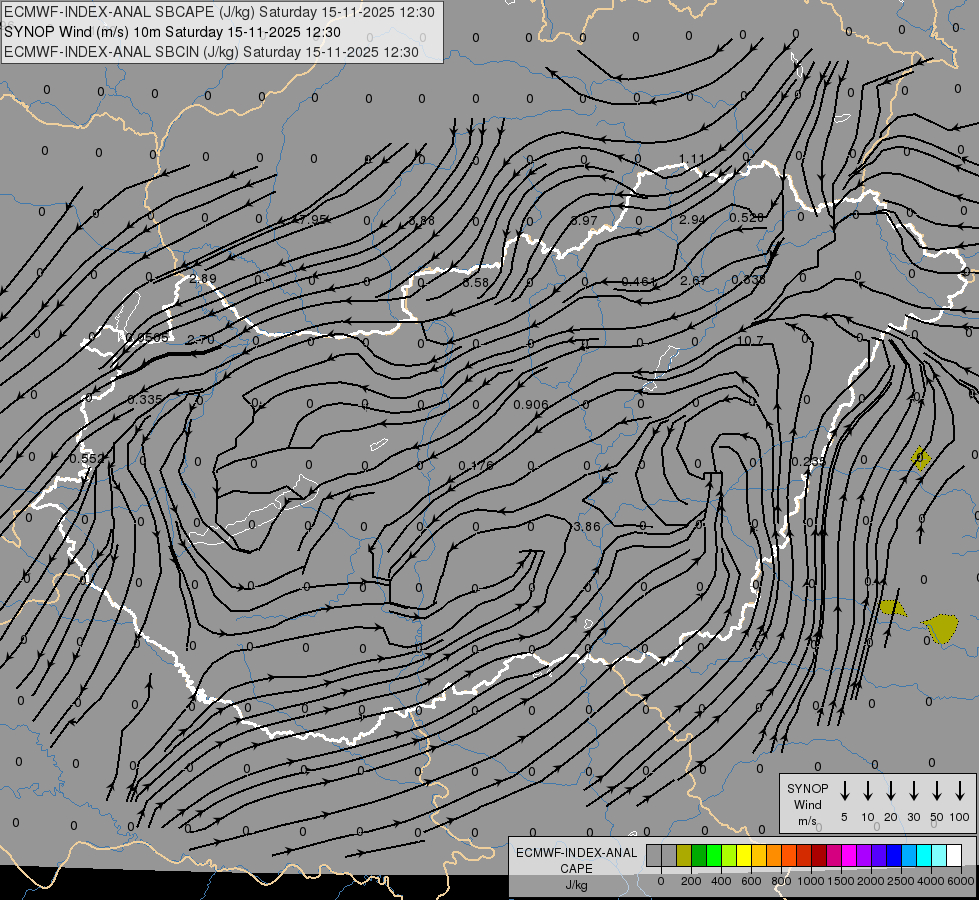This screenshot has width=979, height=900.
Task: Click the 3.88 value on the map
Action: click(421, 220)
